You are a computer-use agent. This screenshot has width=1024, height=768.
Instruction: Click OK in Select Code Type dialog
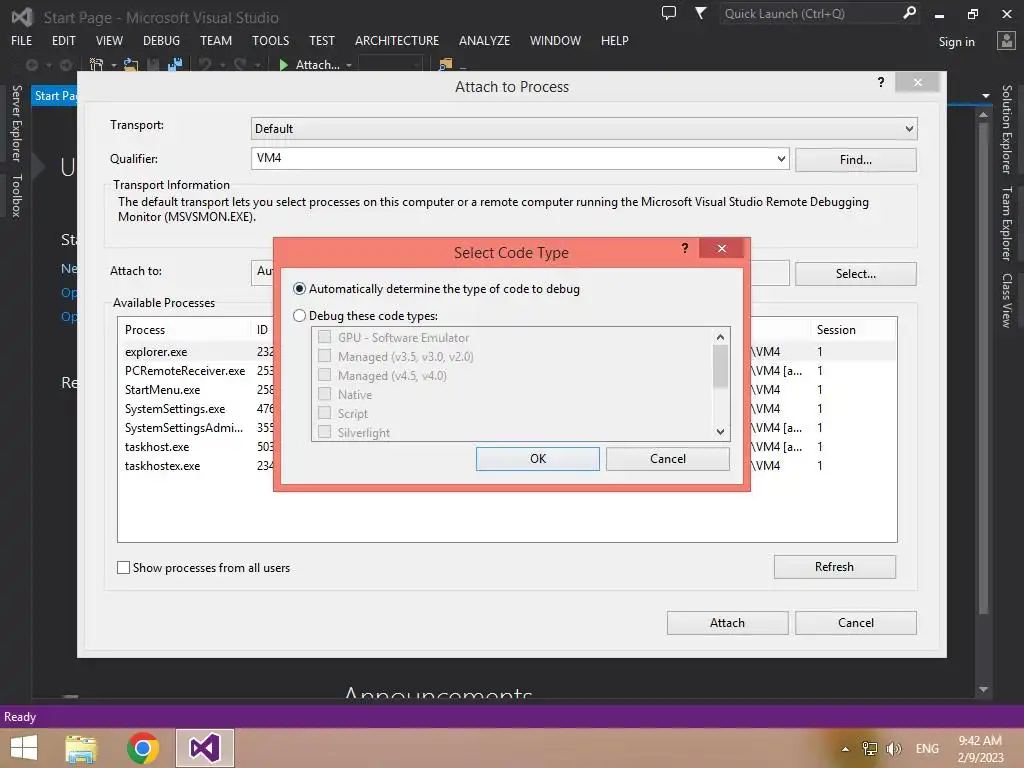point(537,458)
